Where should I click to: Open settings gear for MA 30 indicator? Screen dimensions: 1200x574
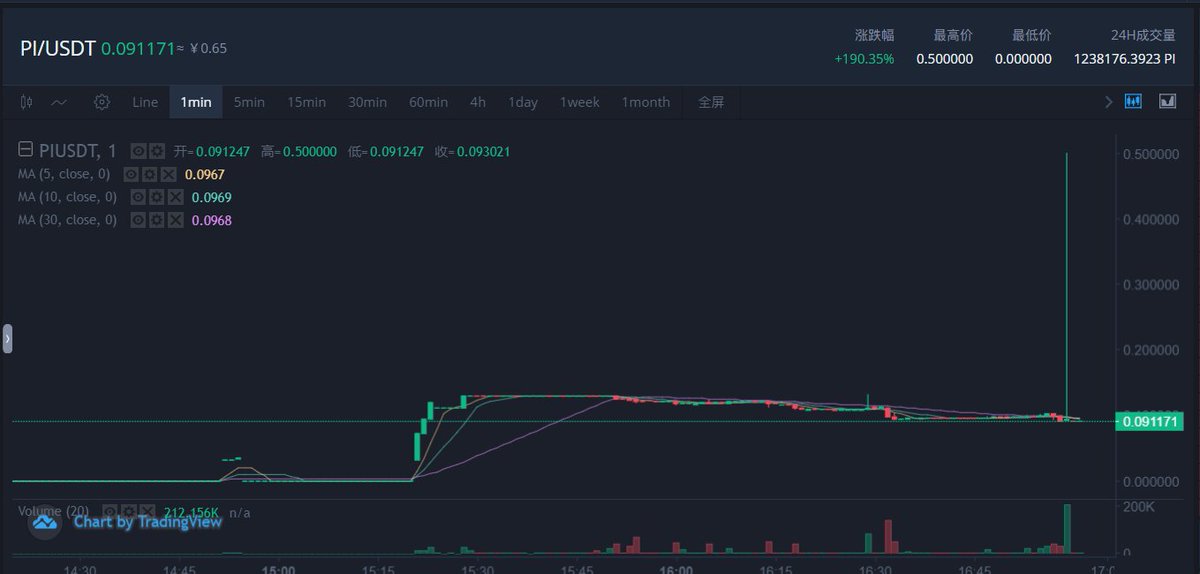coord(157,220)
